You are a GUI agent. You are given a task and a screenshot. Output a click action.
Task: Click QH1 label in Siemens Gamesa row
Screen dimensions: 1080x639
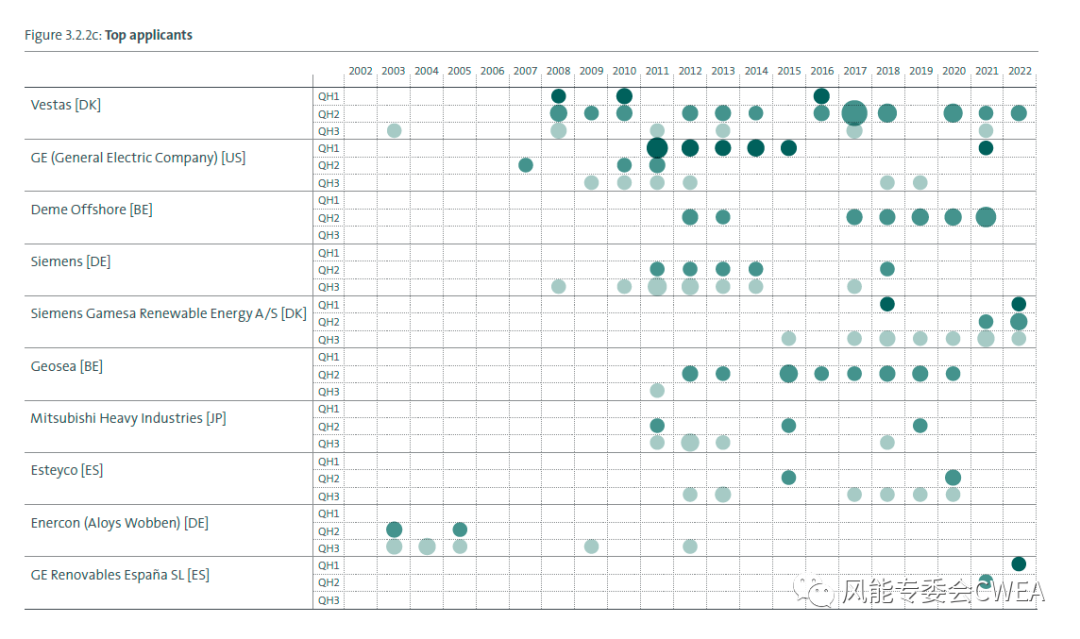click(329, 305)
